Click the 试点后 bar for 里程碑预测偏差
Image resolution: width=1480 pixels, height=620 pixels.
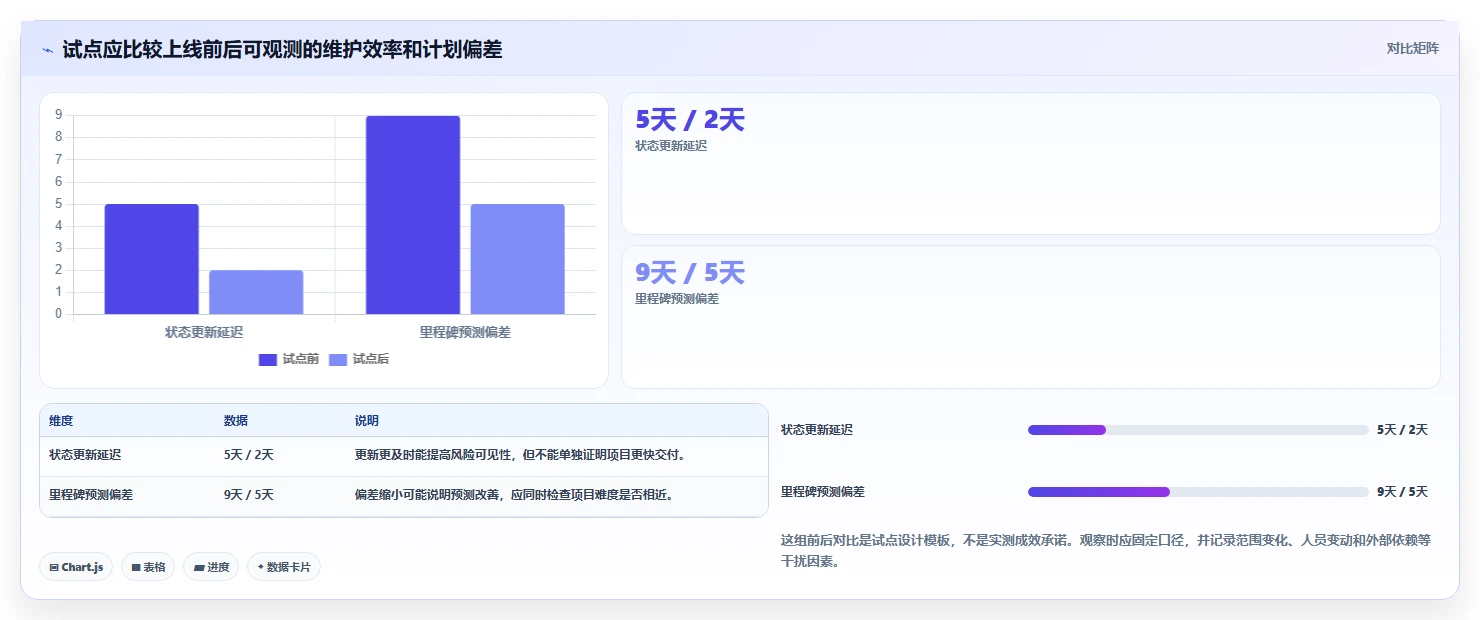(x=517, y=259)
